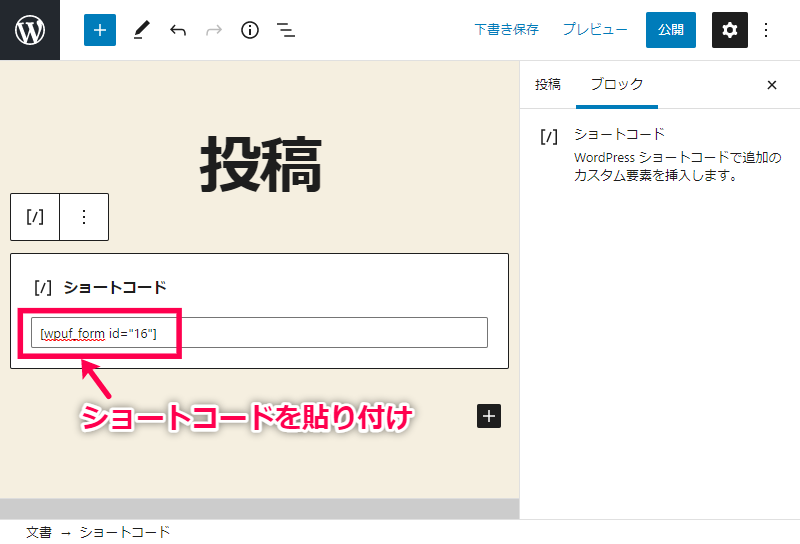
Task: Click the post title 投稿
Action: click(x=260, y=165)
